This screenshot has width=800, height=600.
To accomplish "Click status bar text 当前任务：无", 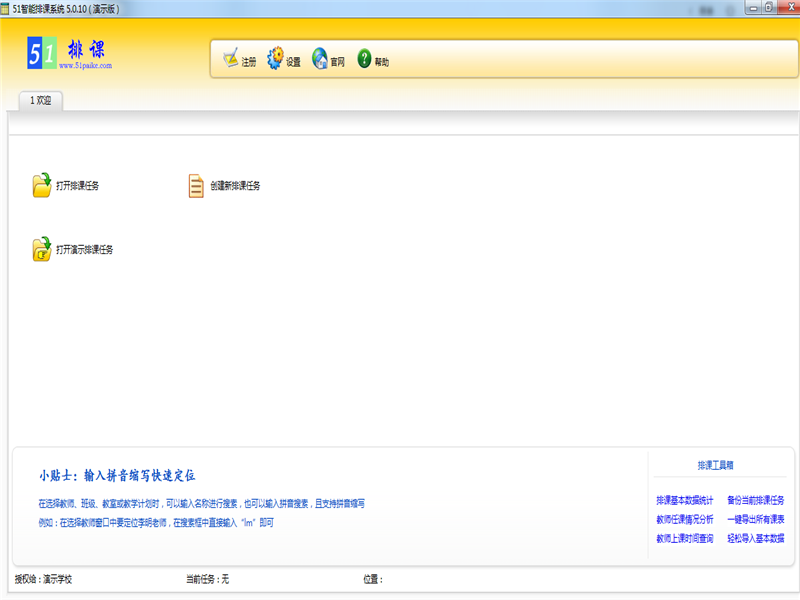I will [208, 579].
